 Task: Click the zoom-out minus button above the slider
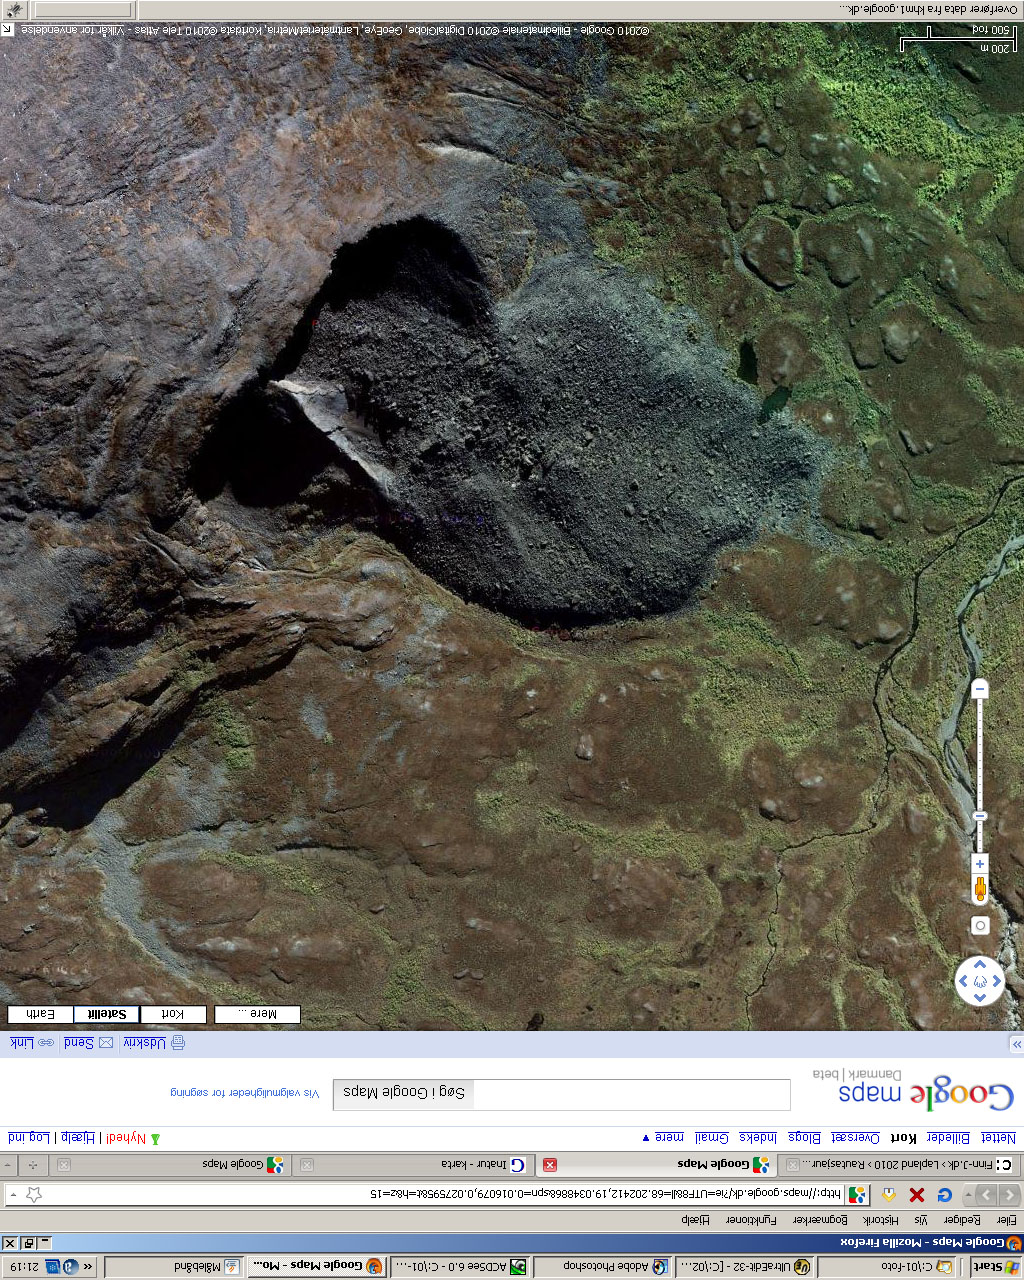click(x=980, y=689)
